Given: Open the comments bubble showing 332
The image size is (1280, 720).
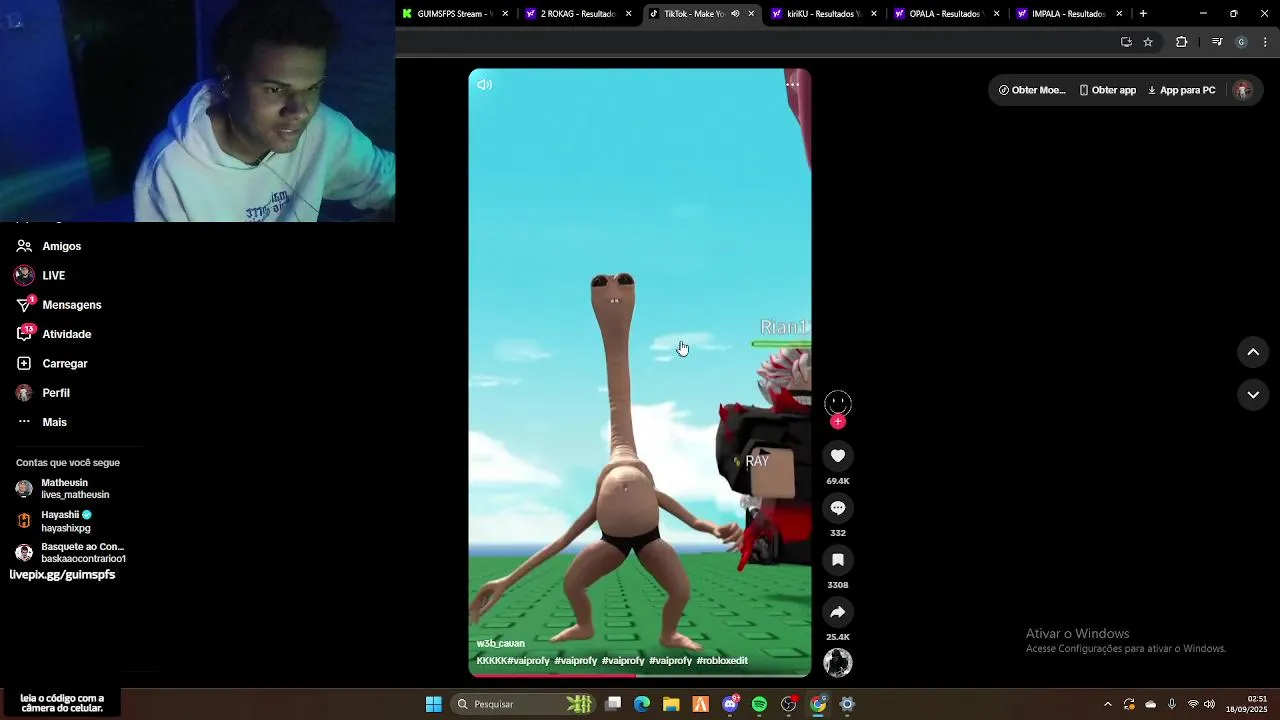Looking at the screenshot, I should (x=838, y=508).
